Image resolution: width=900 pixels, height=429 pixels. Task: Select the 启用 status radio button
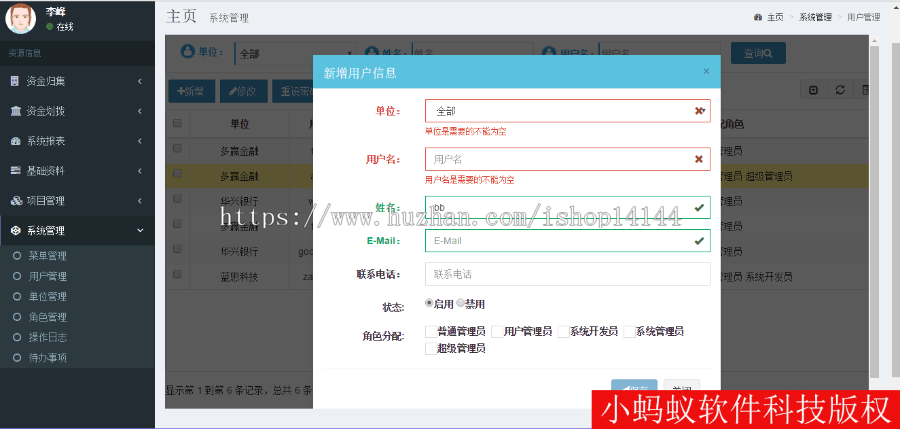click(x=429, y=303)
